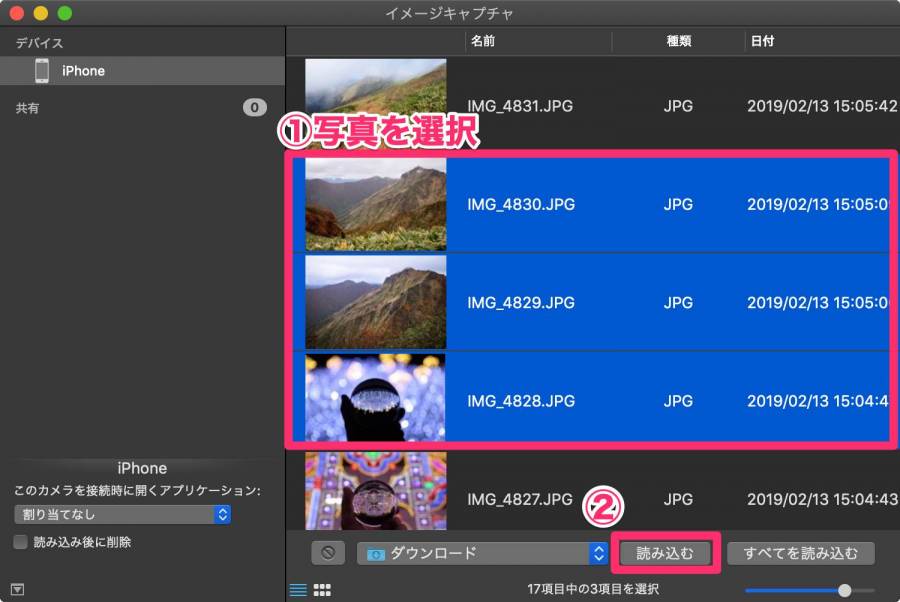Viewport: 900px width, 602px height.
Task: Click the selection status text 17項目中の3項目を選択
Action: point(593,589)
